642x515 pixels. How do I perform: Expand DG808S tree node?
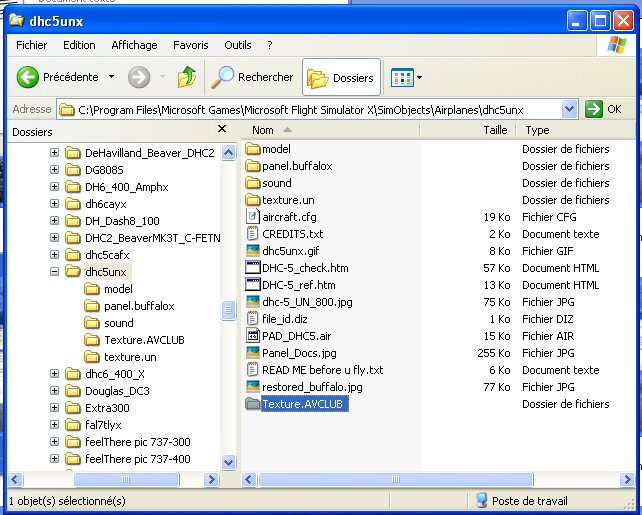pyautogui.click(x=54, y=169)
